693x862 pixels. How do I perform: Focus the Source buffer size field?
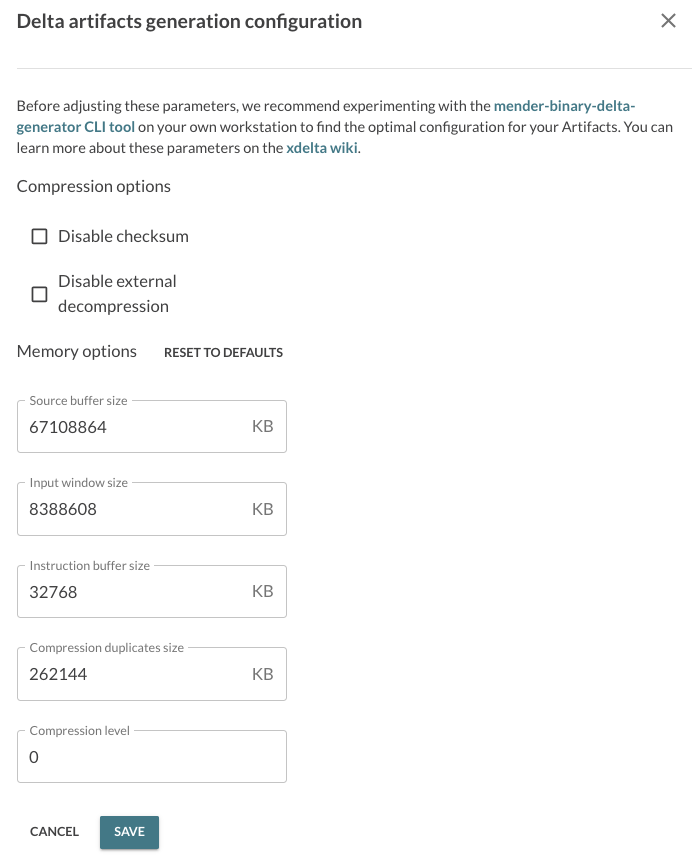(130, 427)
